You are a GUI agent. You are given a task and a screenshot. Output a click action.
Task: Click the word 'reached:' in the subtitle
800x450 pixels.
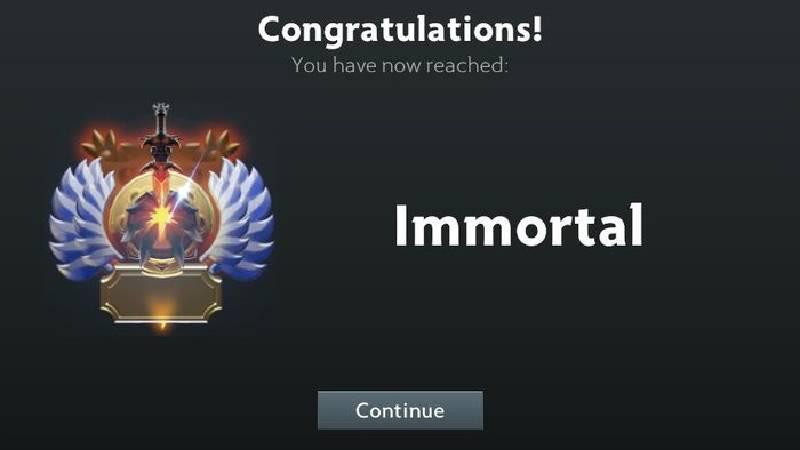[467, 65]
